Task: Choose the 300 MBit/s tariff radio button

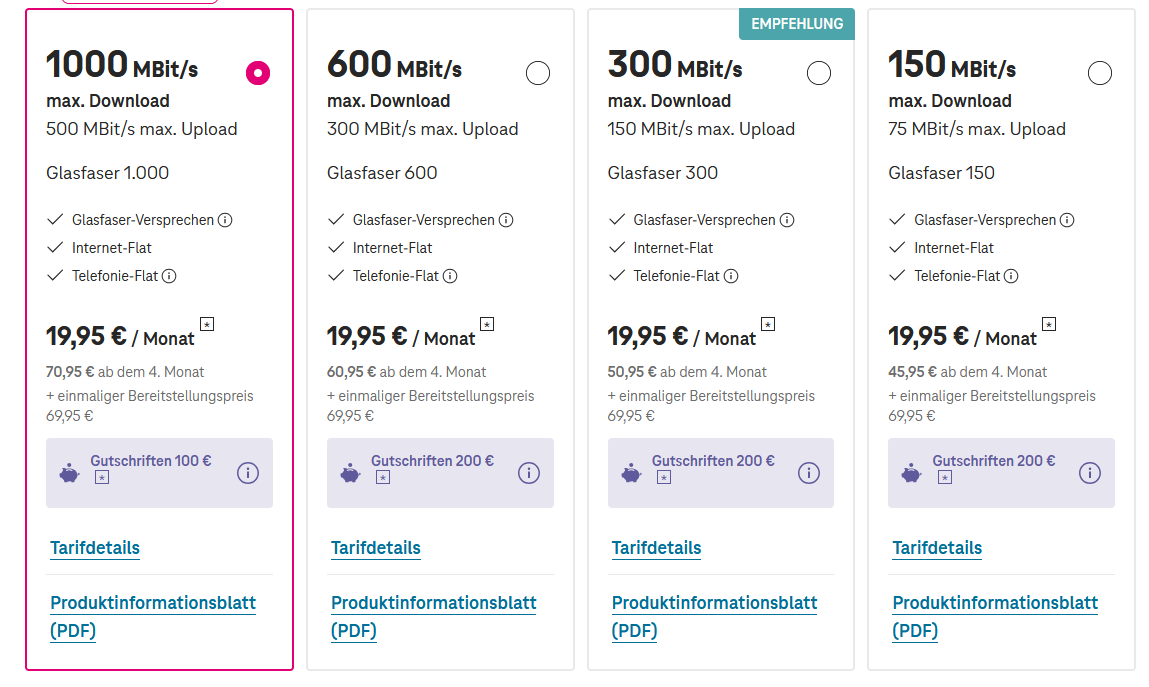Action: coord(819,73)
